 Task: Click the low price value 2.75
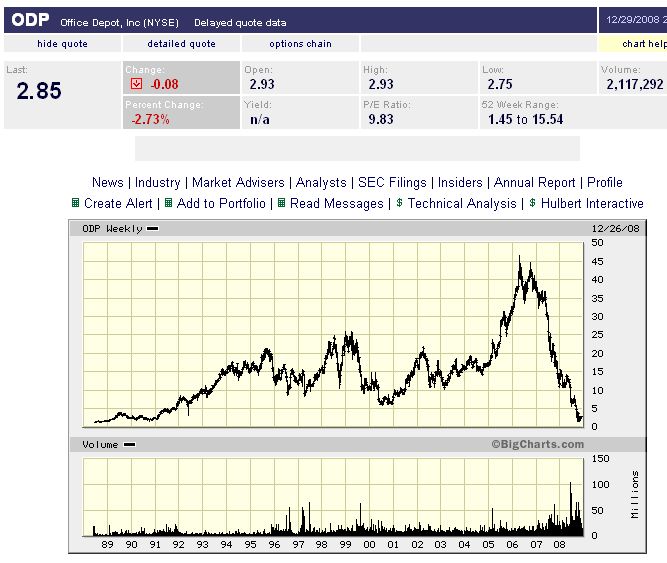500,84
